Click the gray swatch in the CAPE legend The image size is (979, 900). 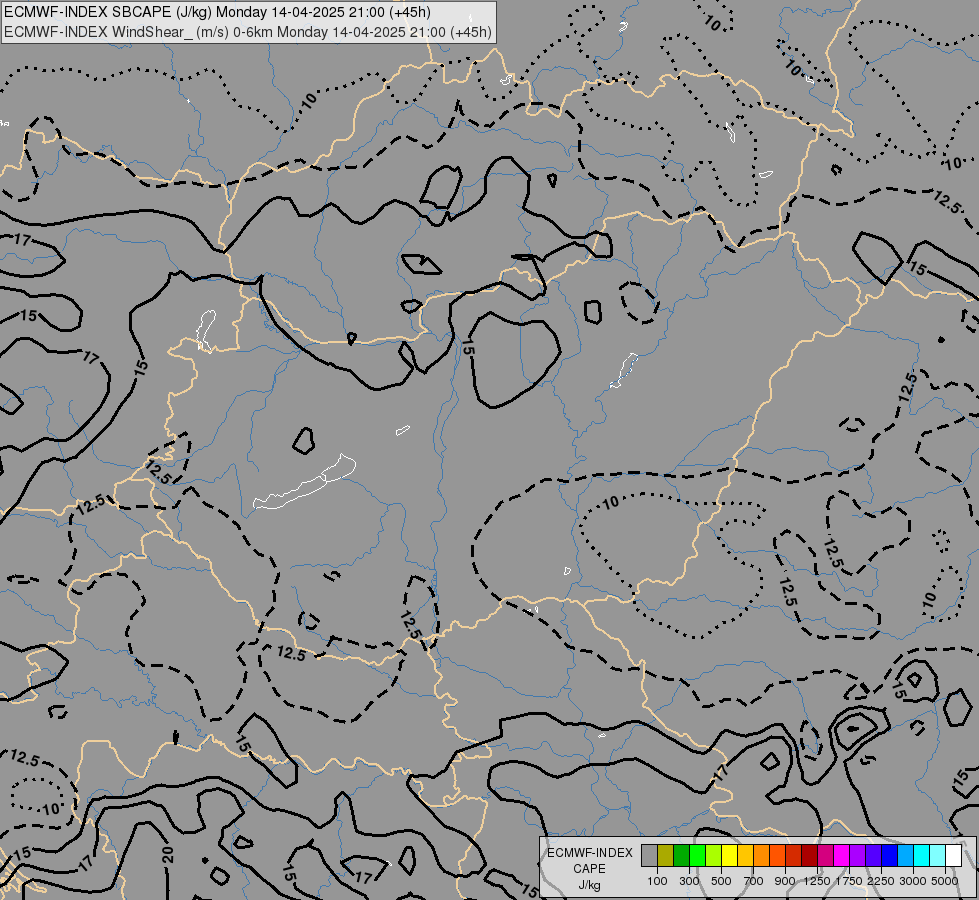[649, 856]
